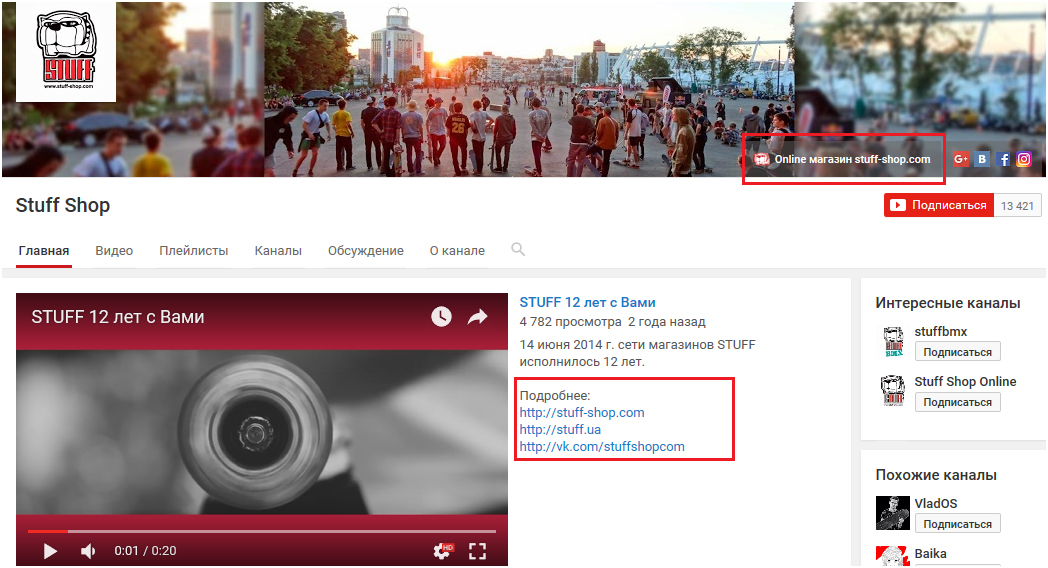This screenshot has width=1048, height=568.
Task: Enter fullscreen mode on the video player
Action: pos(477,551)
